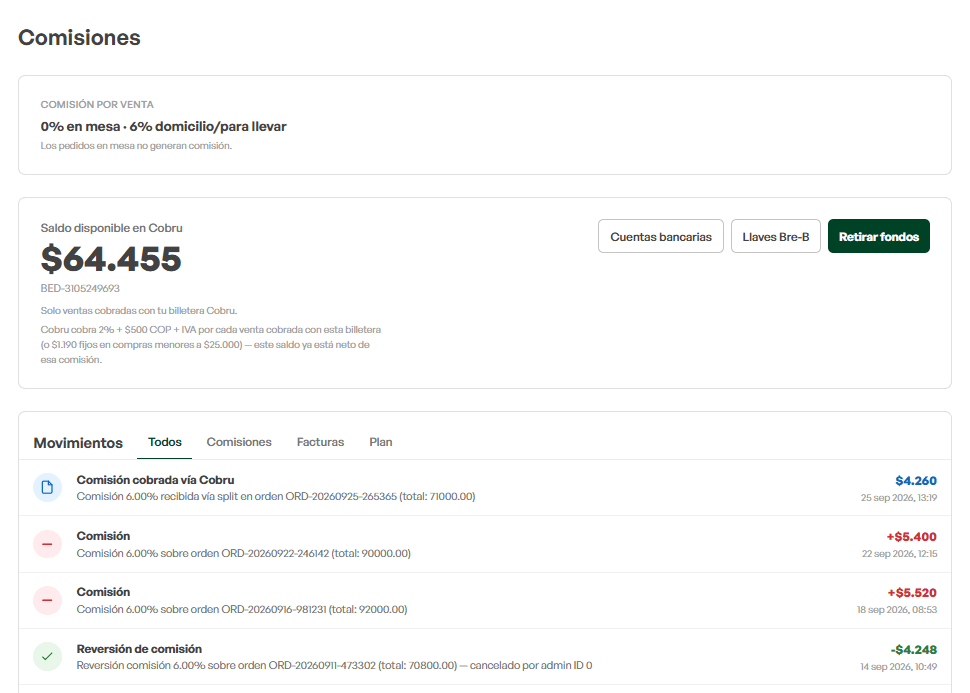Click the $4.260 commission amount

click(x=916, y=481)
